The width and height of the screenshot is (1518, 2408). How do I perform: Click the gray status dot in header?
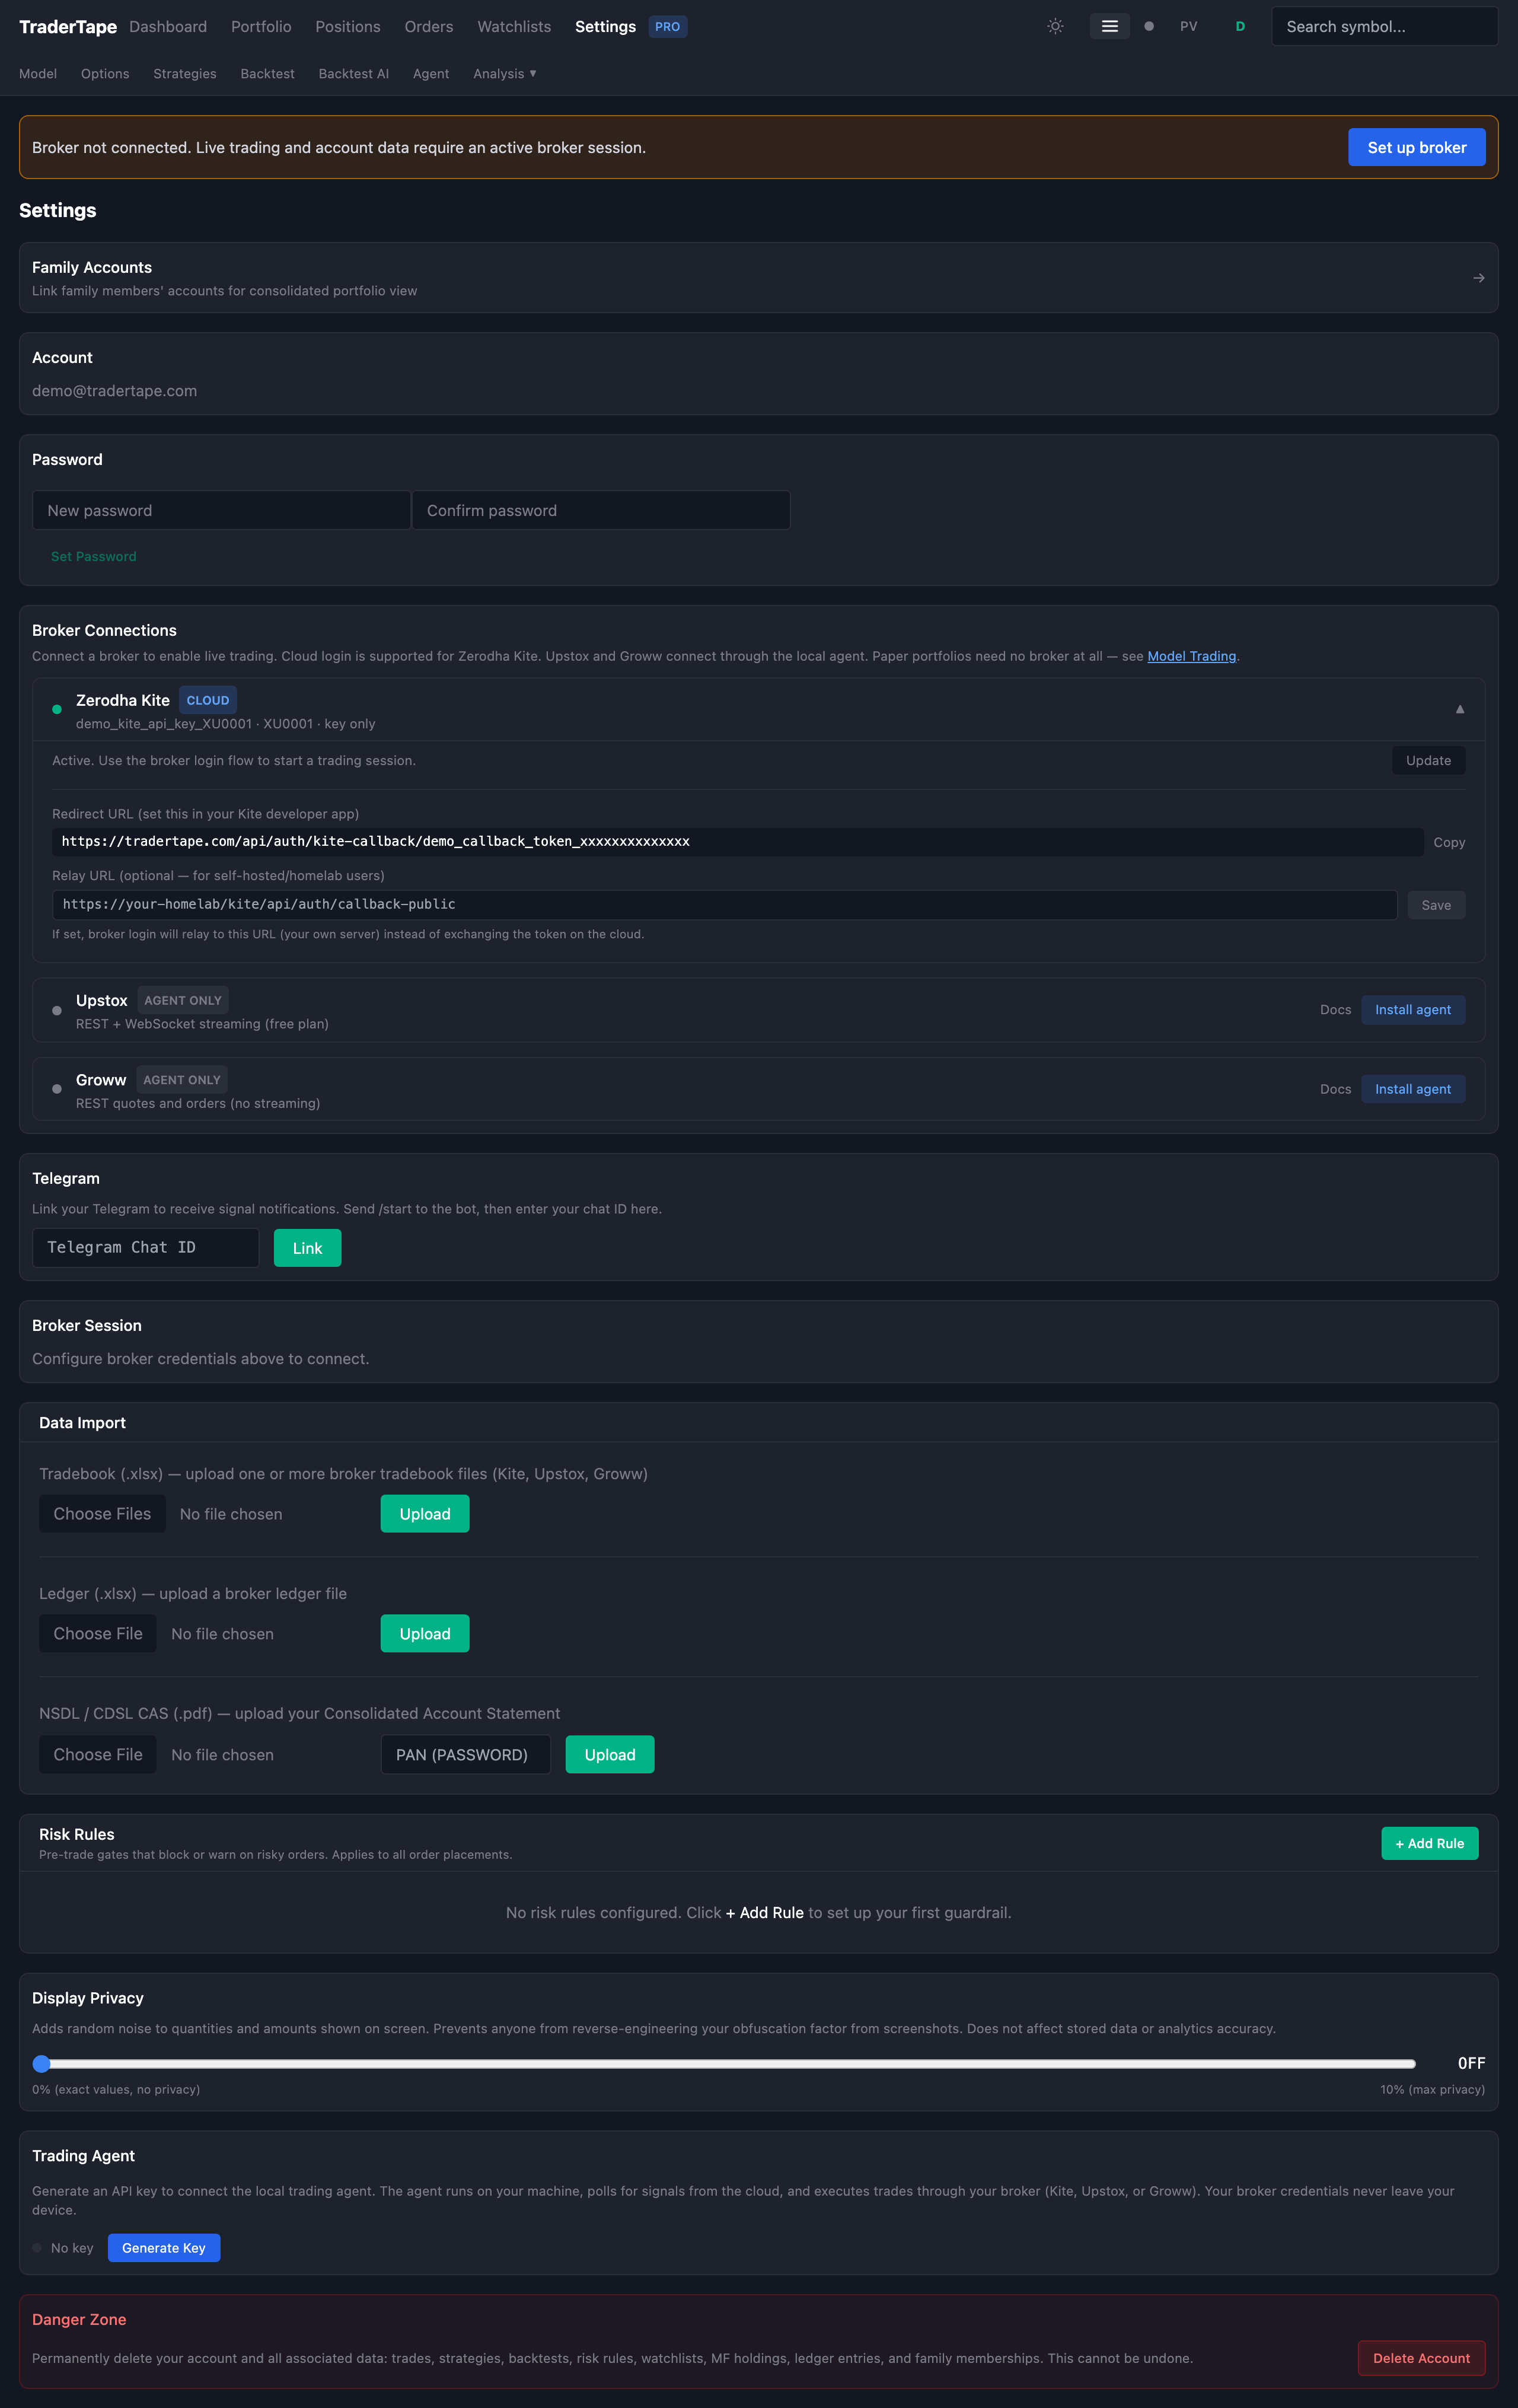tap(1149, 27)
